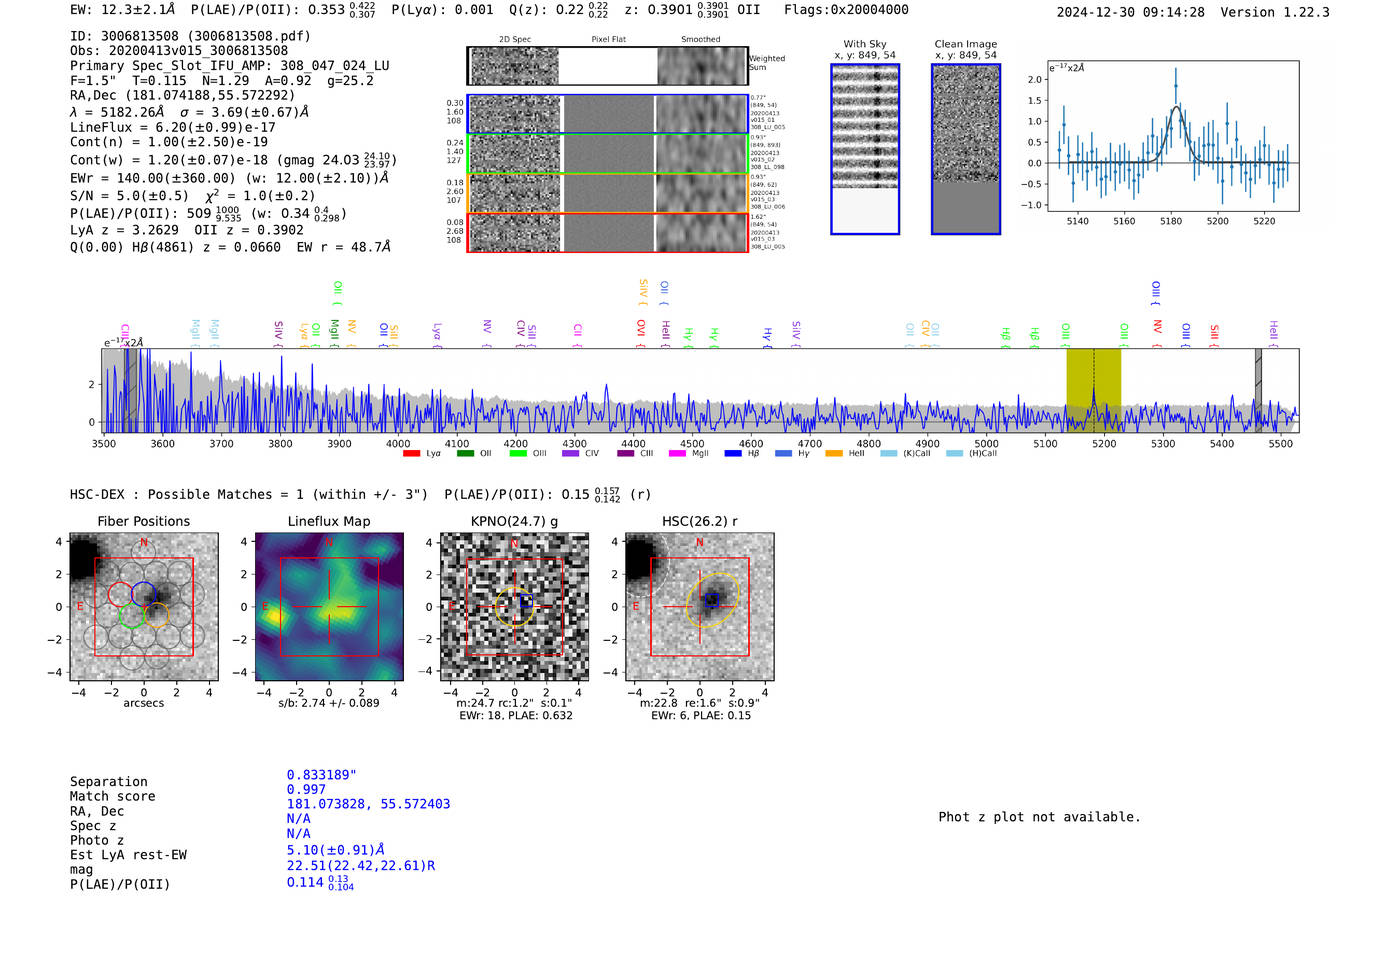The height and width of the screenshot is (953, 1400).
Task: Click the yellow highlighted band in full spectrum
Action: tap(1093, 390)
